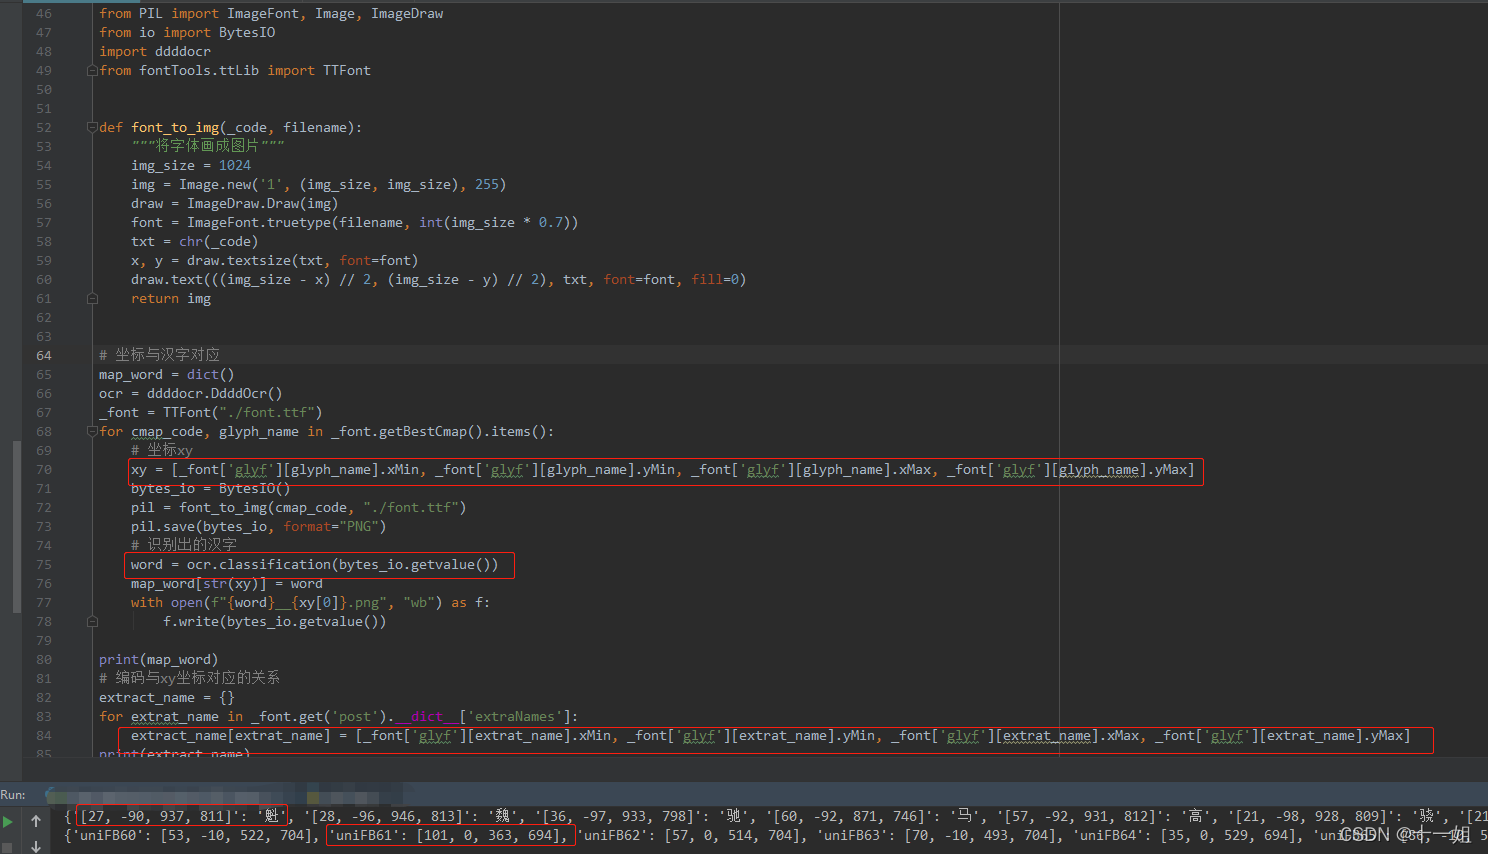Click the 'map_word = dict()' line

(166, 375)
